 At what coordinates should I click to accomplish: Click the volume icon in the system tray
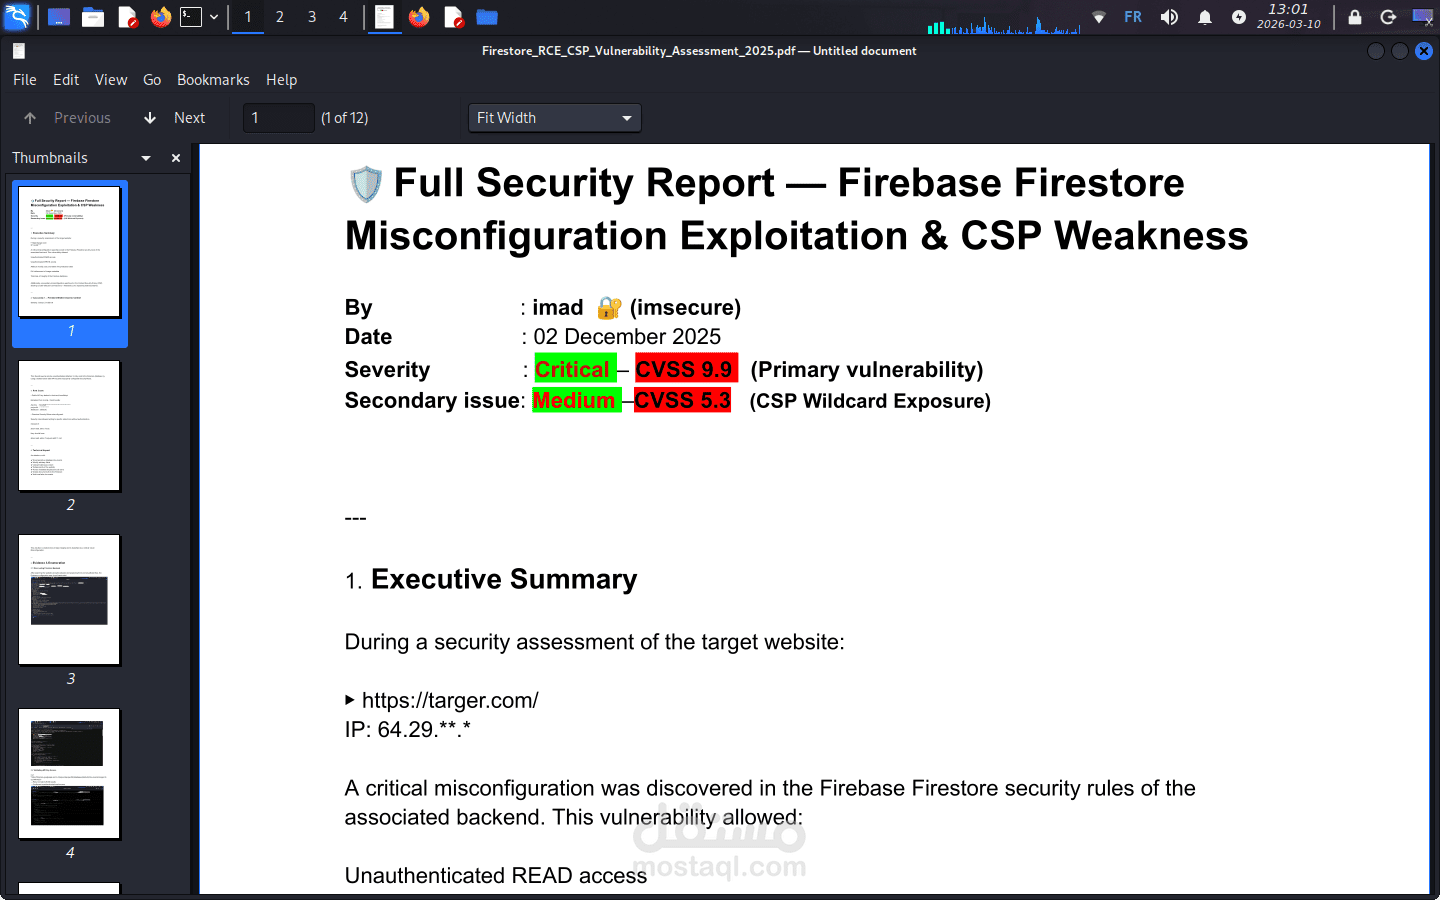point(1169,17)
